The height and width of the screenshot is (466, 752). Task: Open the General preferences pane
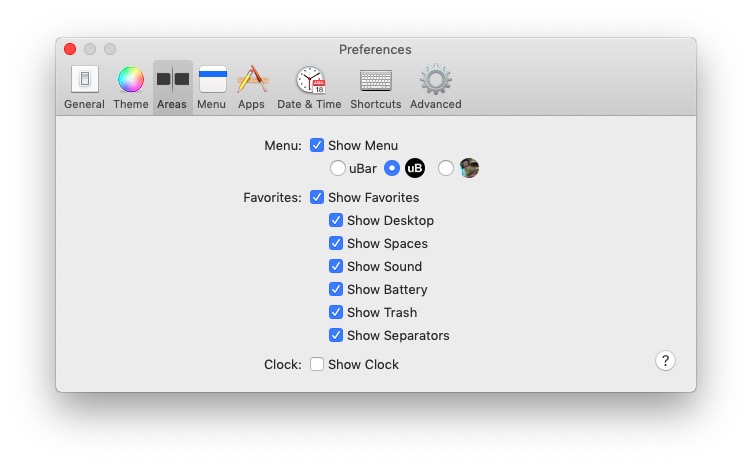click(84, 88)
